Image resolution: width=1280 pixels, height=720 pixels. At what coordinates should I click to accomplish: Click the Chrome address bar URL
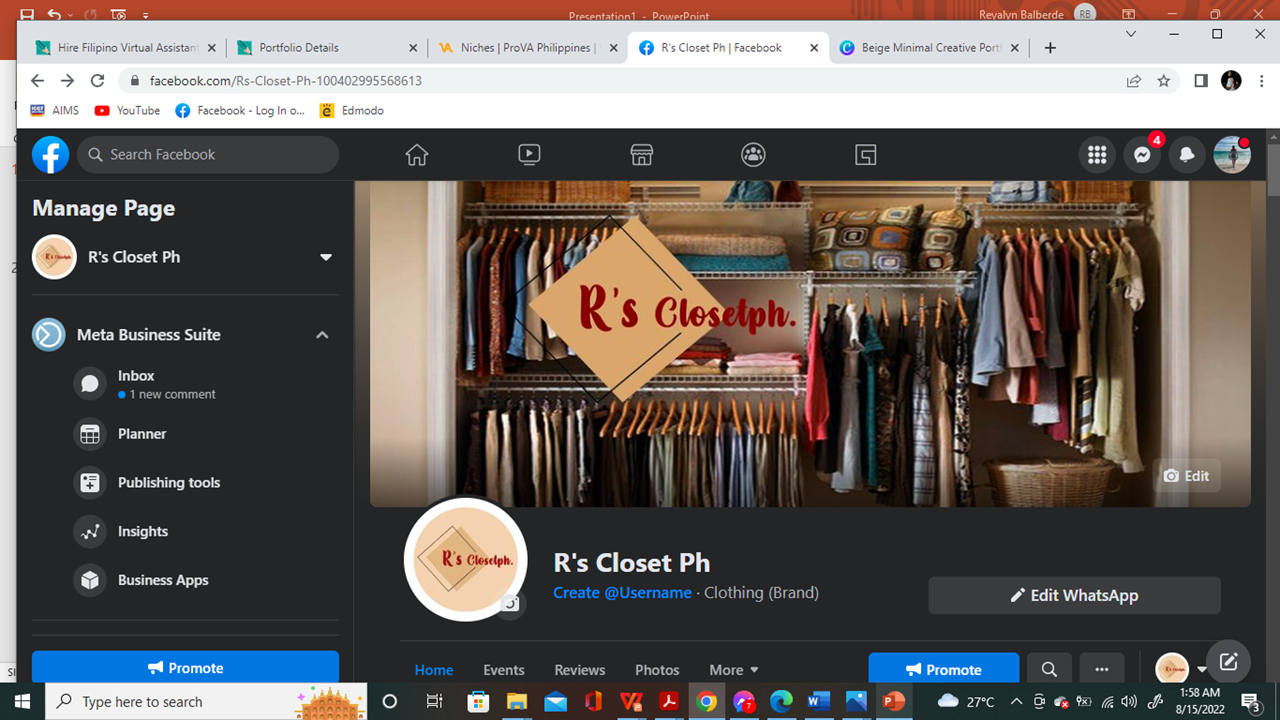(286, 81)
